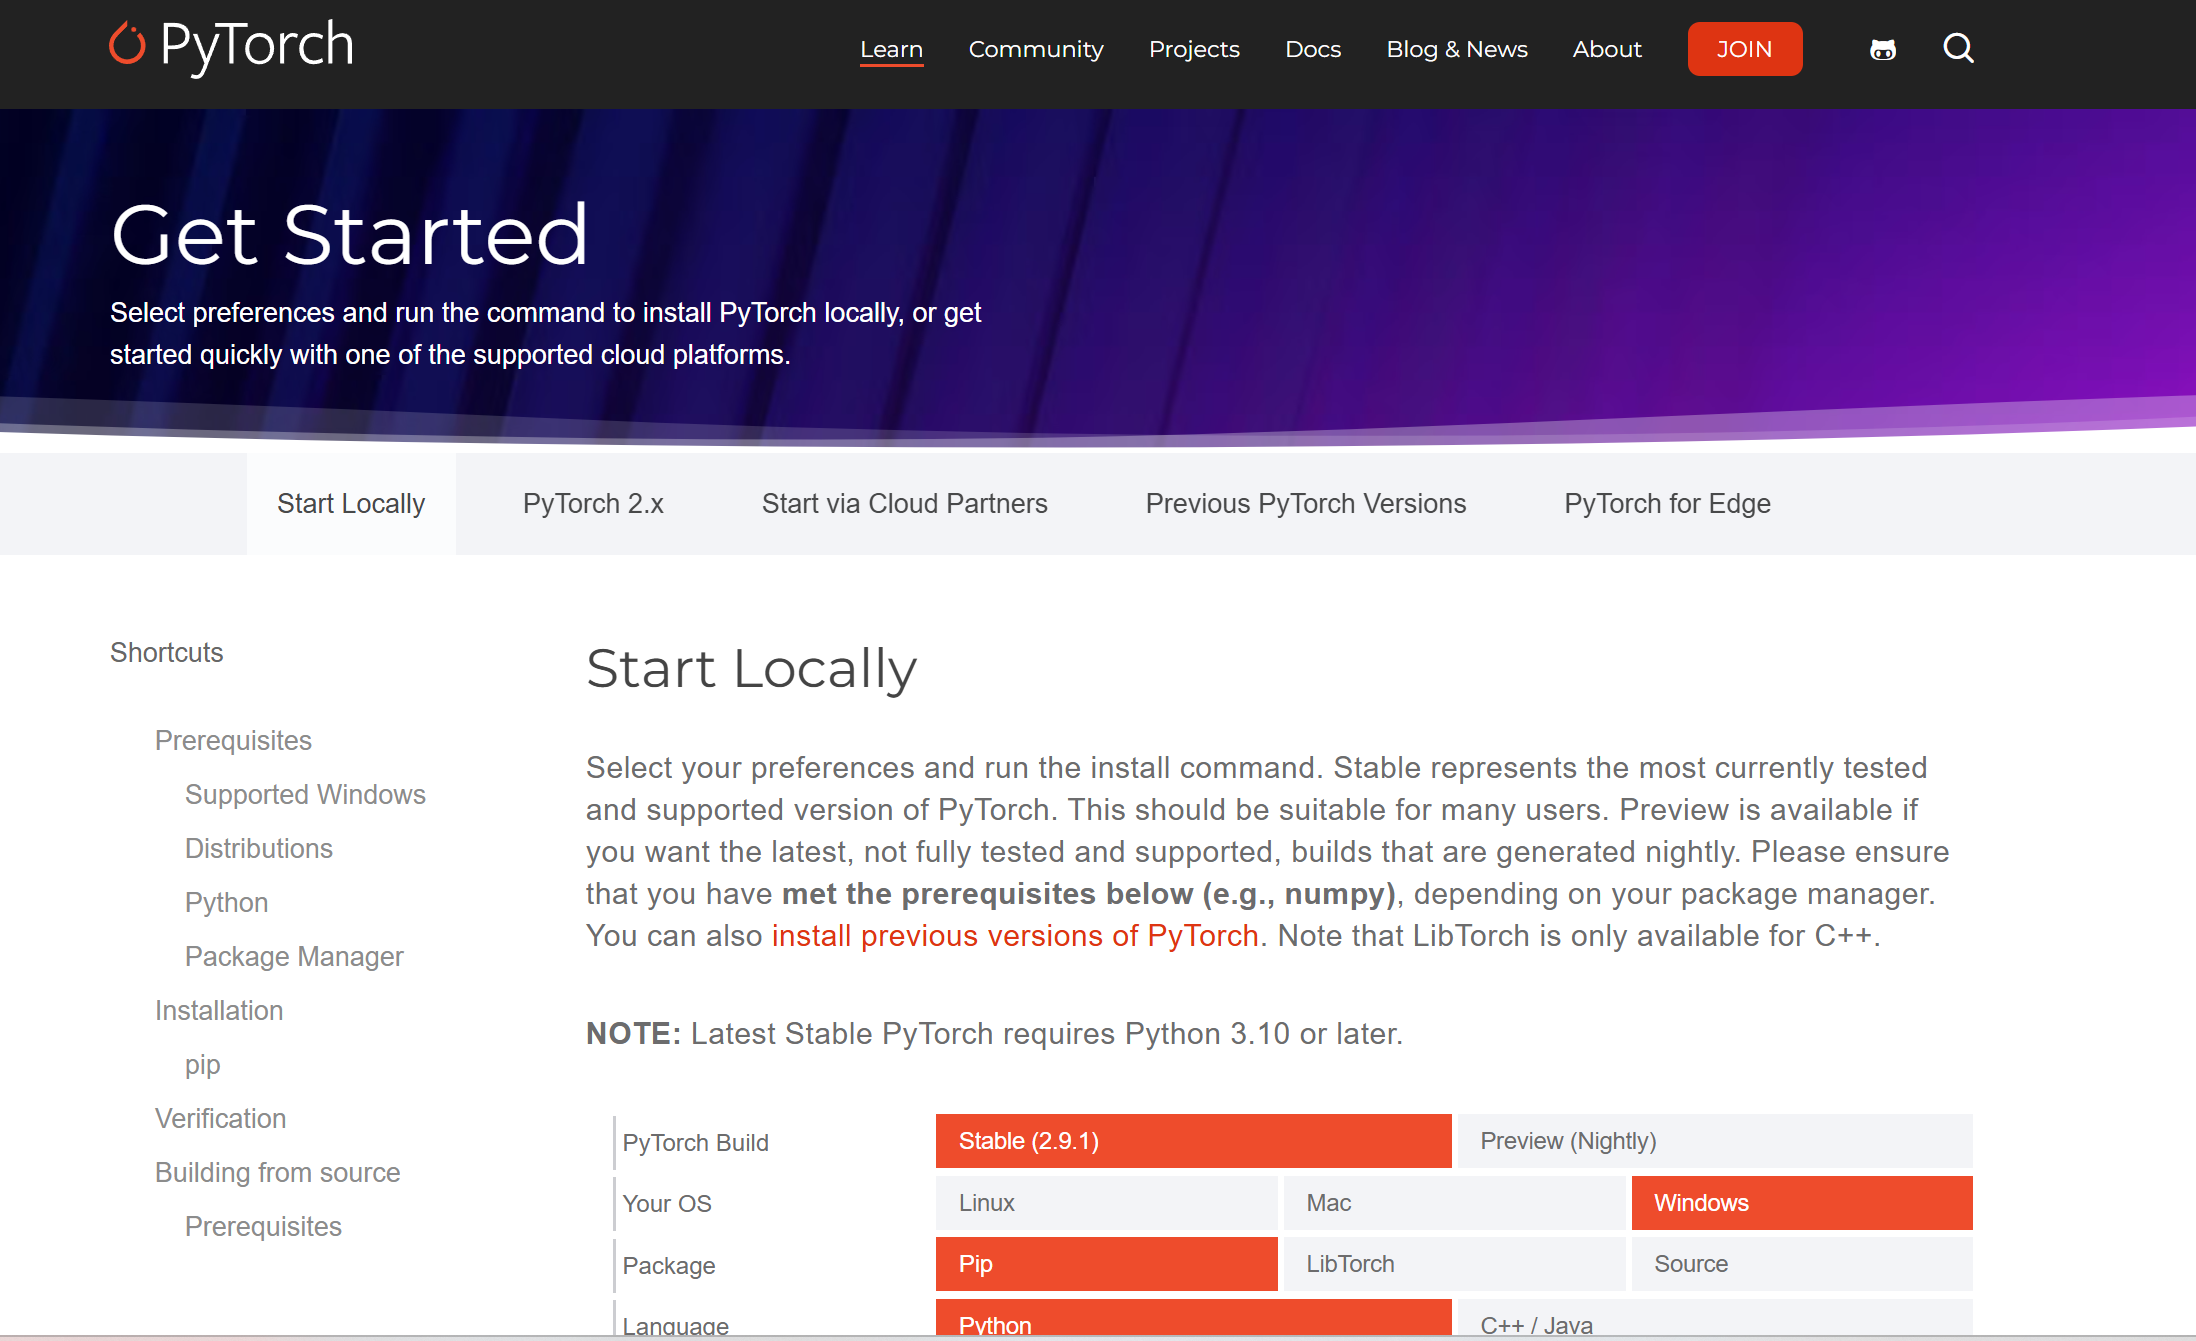Click the PyTorch flame logo
This screenshot has height=1341, width=2196.
[127, 44]
